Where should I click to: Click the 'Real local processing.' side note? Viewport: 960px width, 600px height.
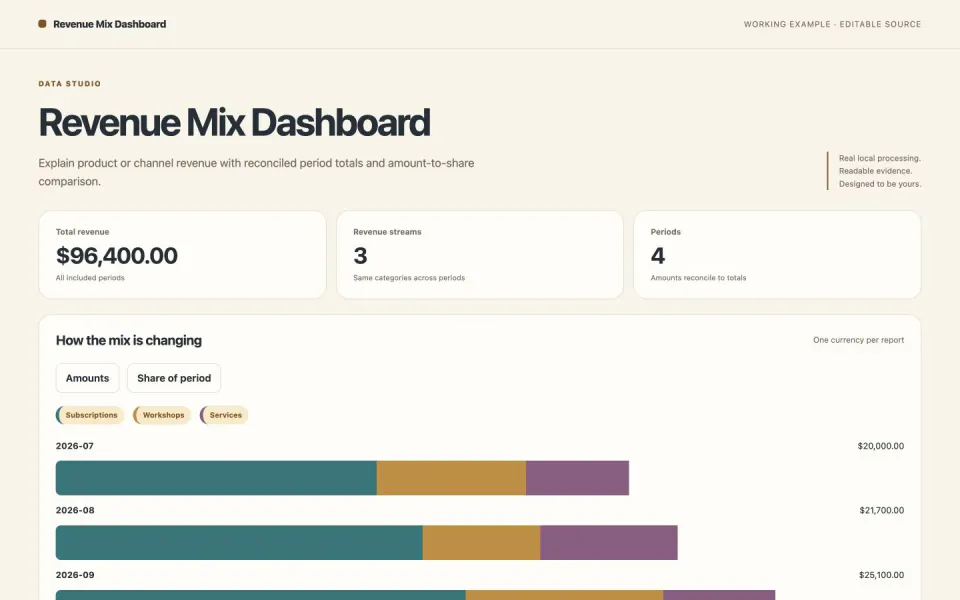(x=880, y=158)
